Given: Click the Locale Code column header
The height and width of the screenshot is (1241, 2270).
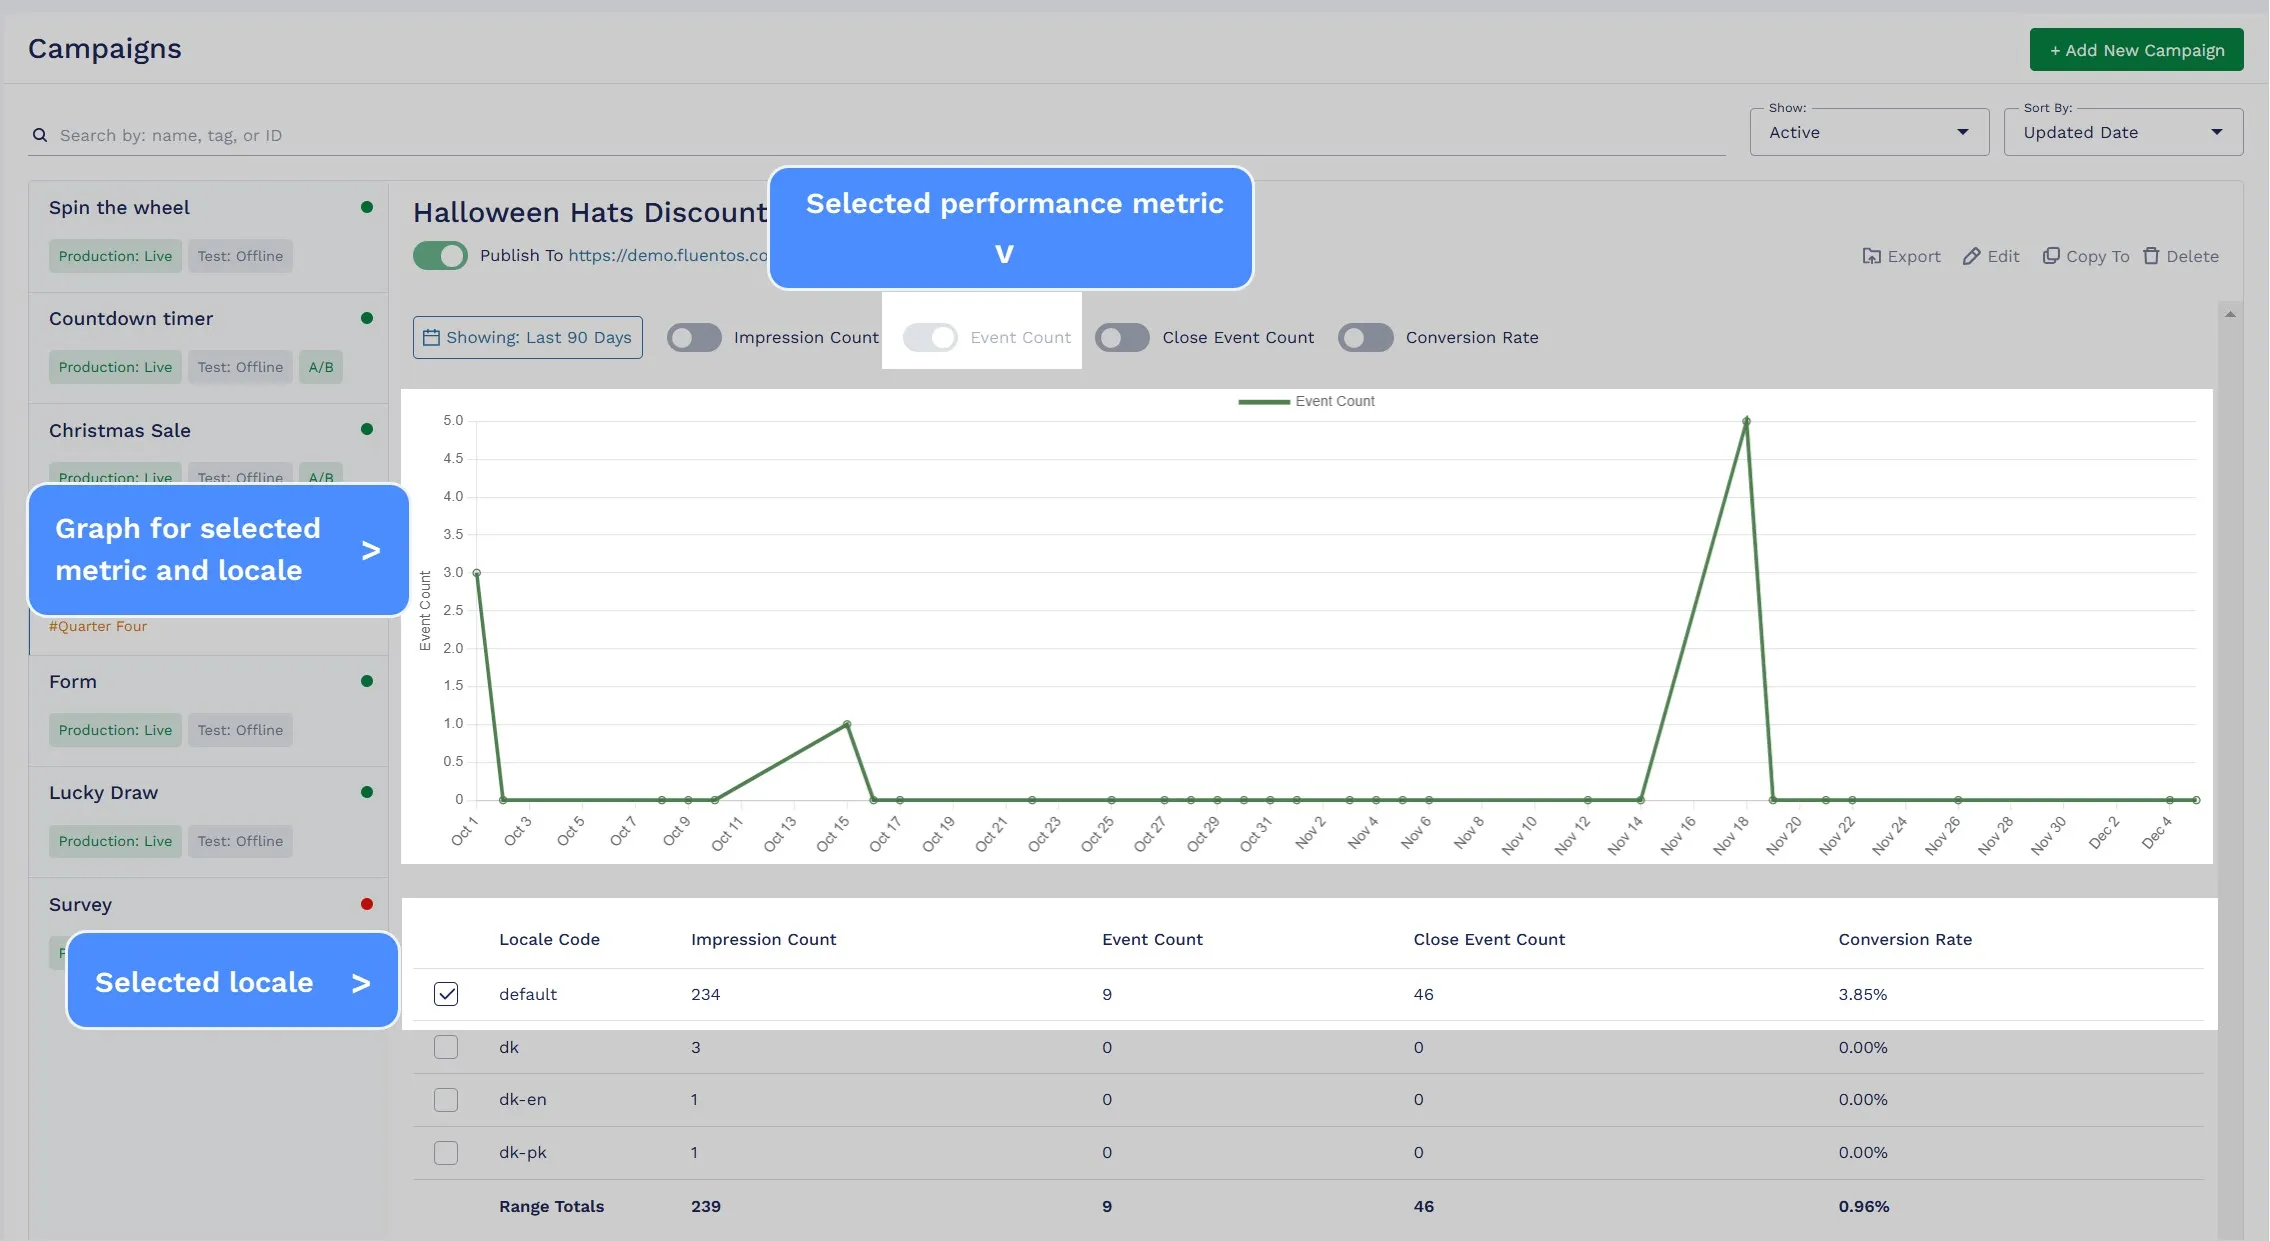Looking at the screenshot, I should coord(549,939).
